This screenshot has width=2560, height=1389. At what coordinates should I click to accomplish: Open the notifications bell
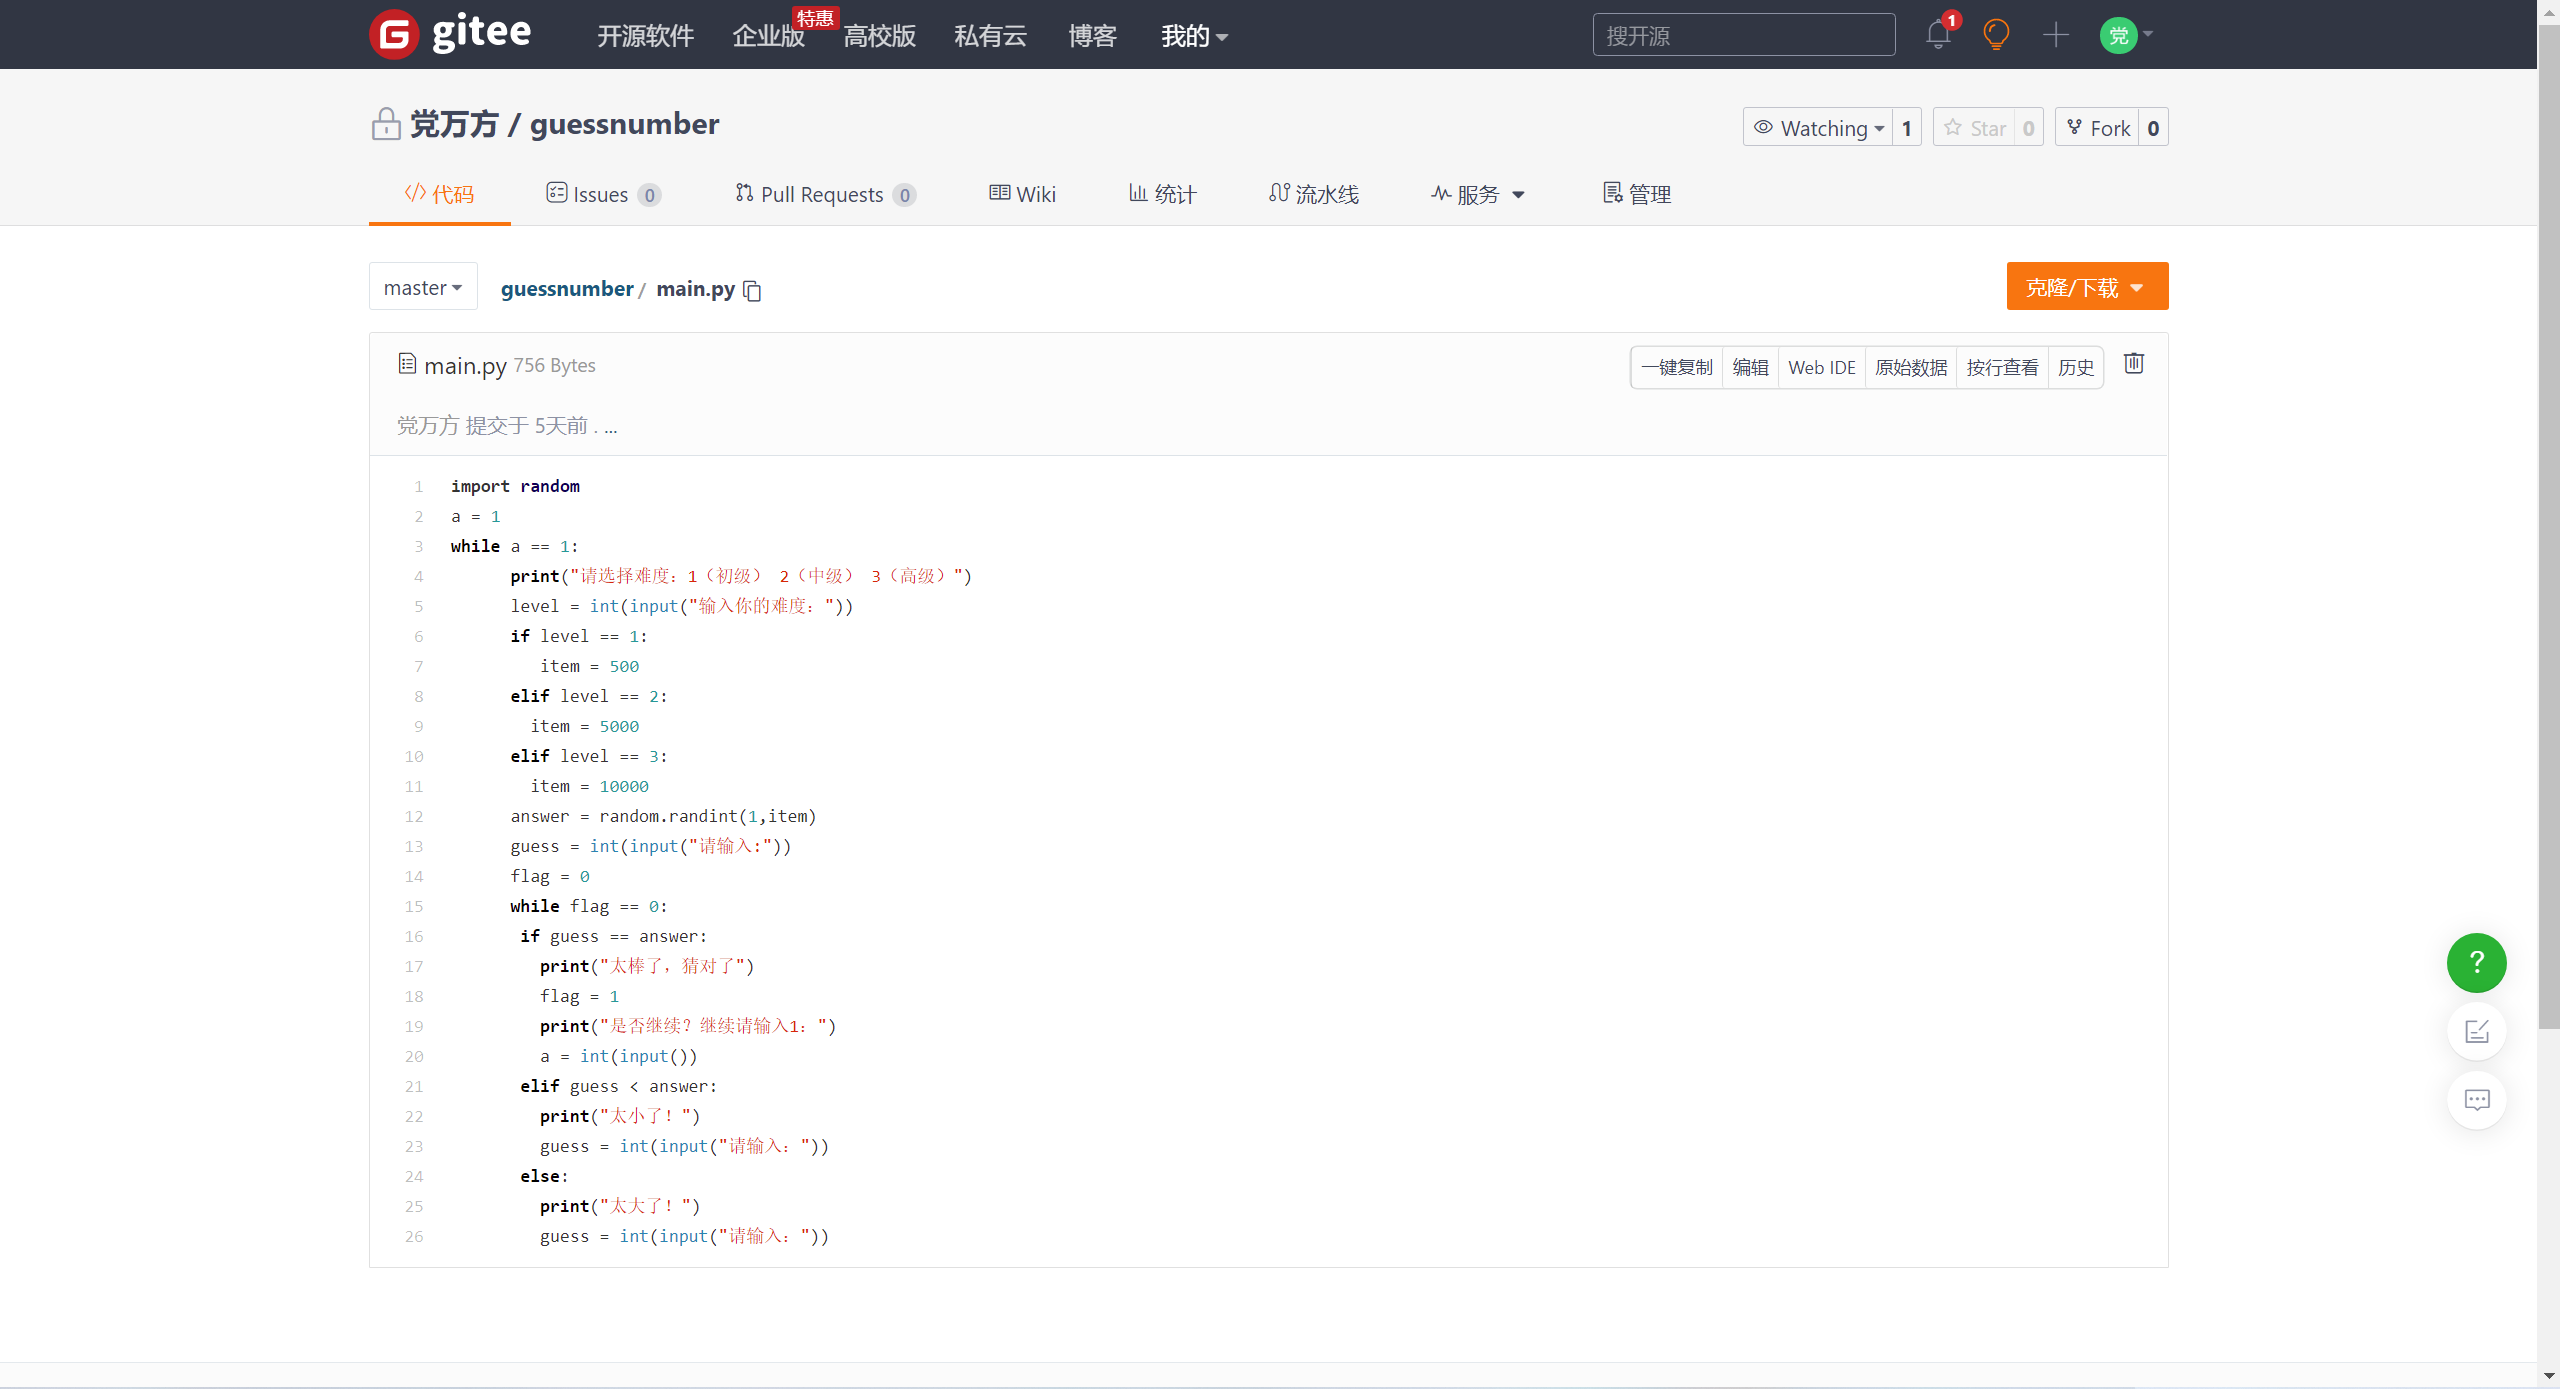[x=1937, y=35]
